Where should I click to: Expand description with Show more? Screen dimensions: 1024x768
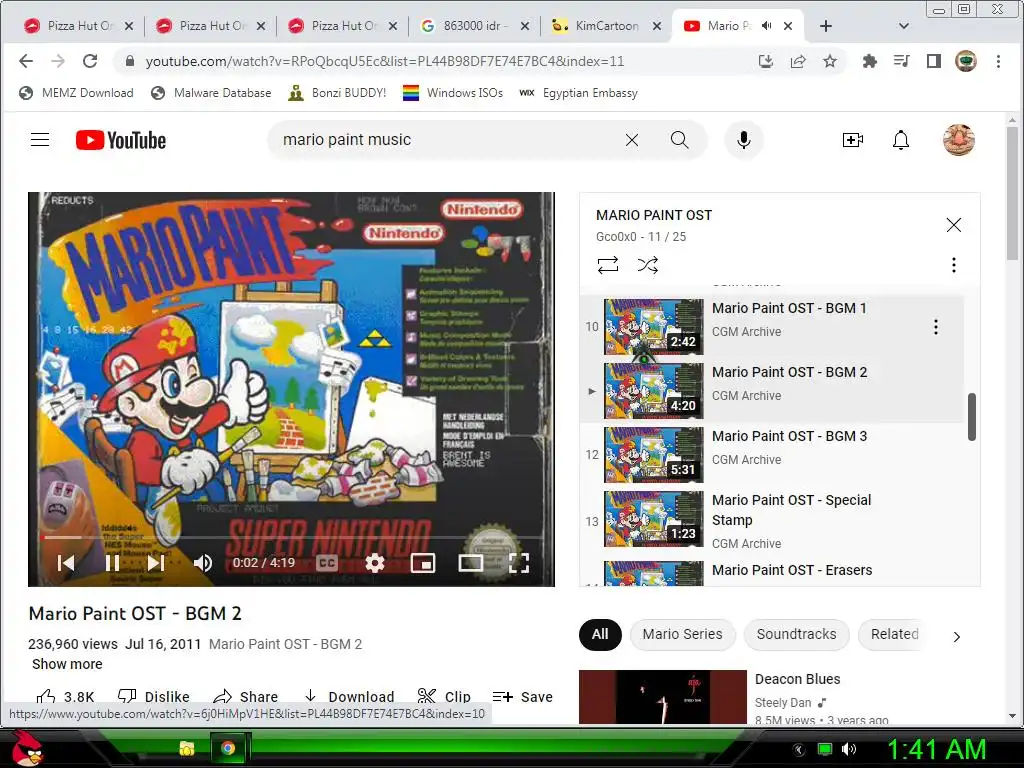[67, 664]
